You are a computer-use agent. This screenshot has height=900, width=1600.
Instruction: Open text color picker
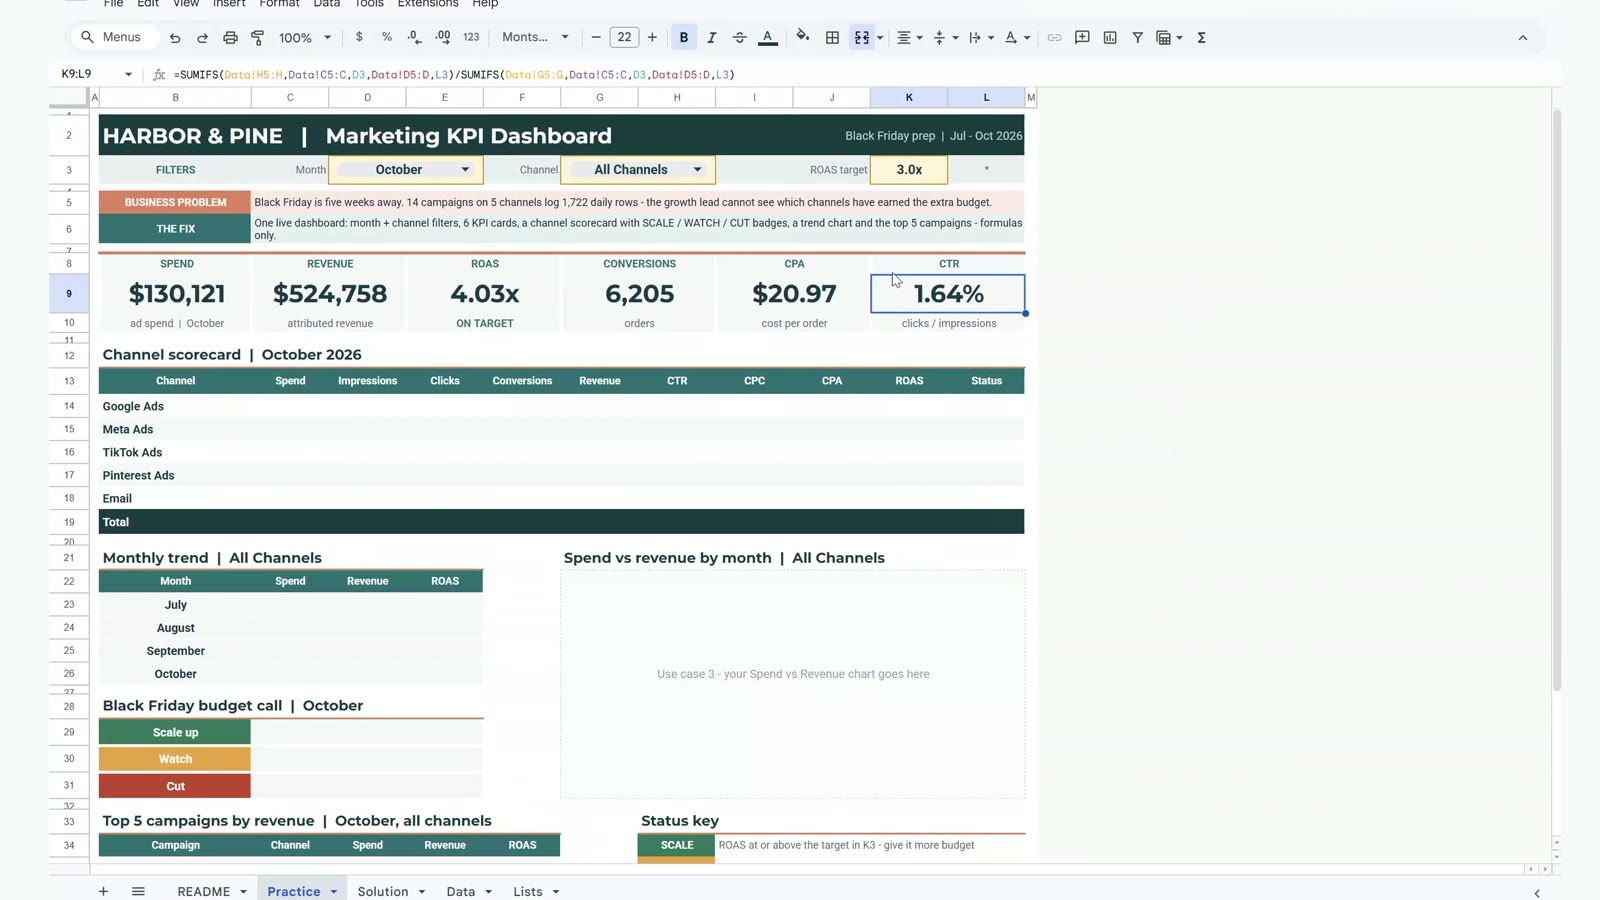pos(768,37)
